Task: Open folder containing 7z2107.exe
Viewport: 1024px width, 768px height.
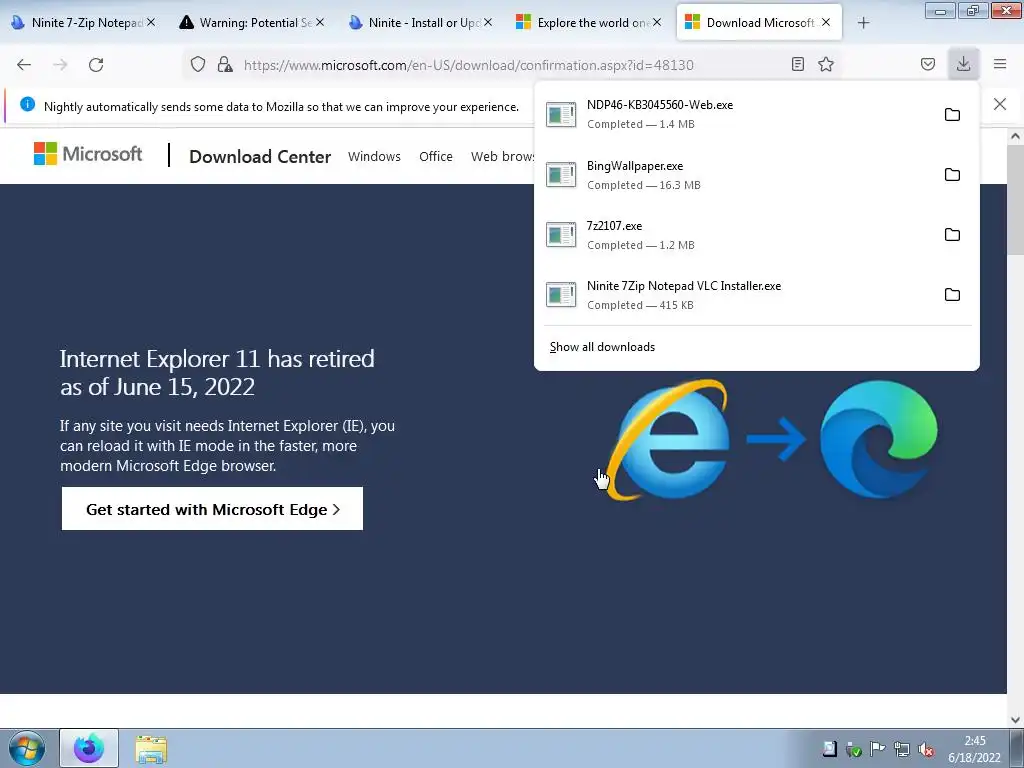Action: click(952, 234)
